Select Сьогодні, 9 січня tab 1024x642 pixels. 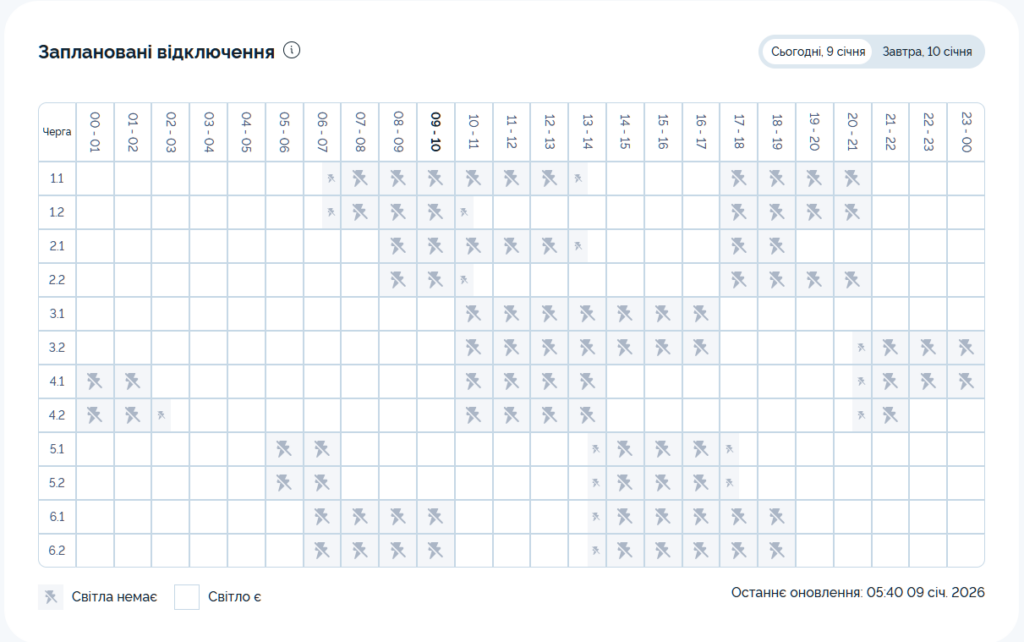(x=816, y=51)
